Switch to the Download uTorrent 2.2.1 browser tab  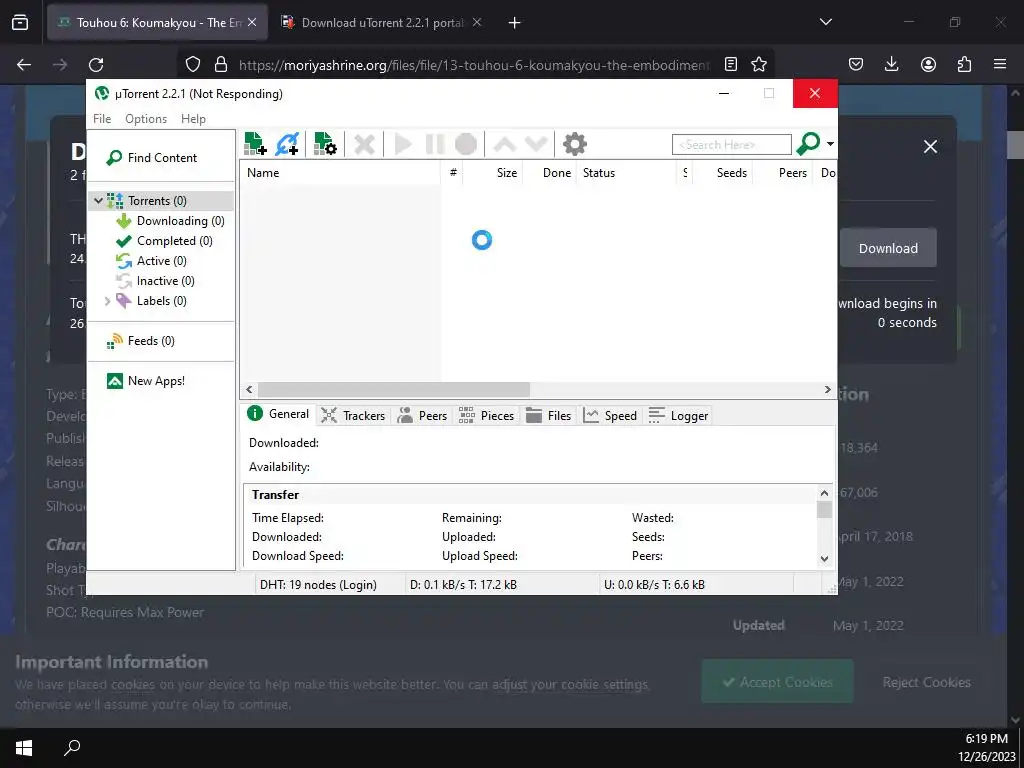[x=383, y=23]
